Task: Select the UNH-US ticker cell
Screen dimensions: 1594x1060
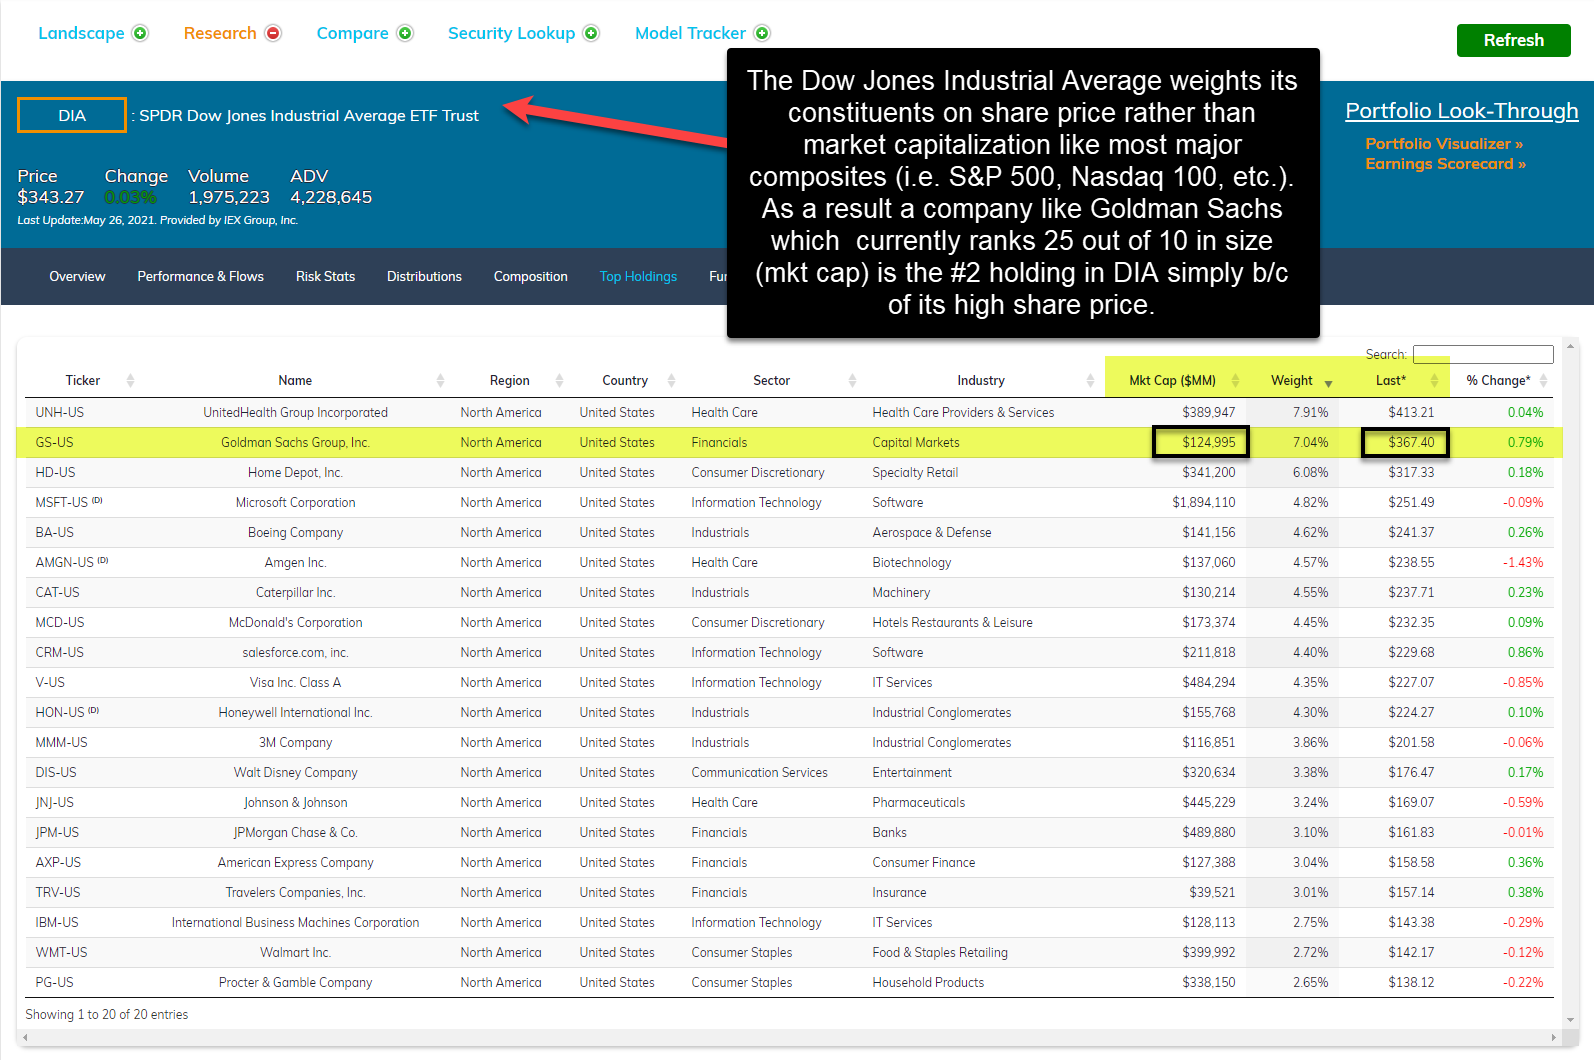Action: pyautogui.click(x=60, y=413)
